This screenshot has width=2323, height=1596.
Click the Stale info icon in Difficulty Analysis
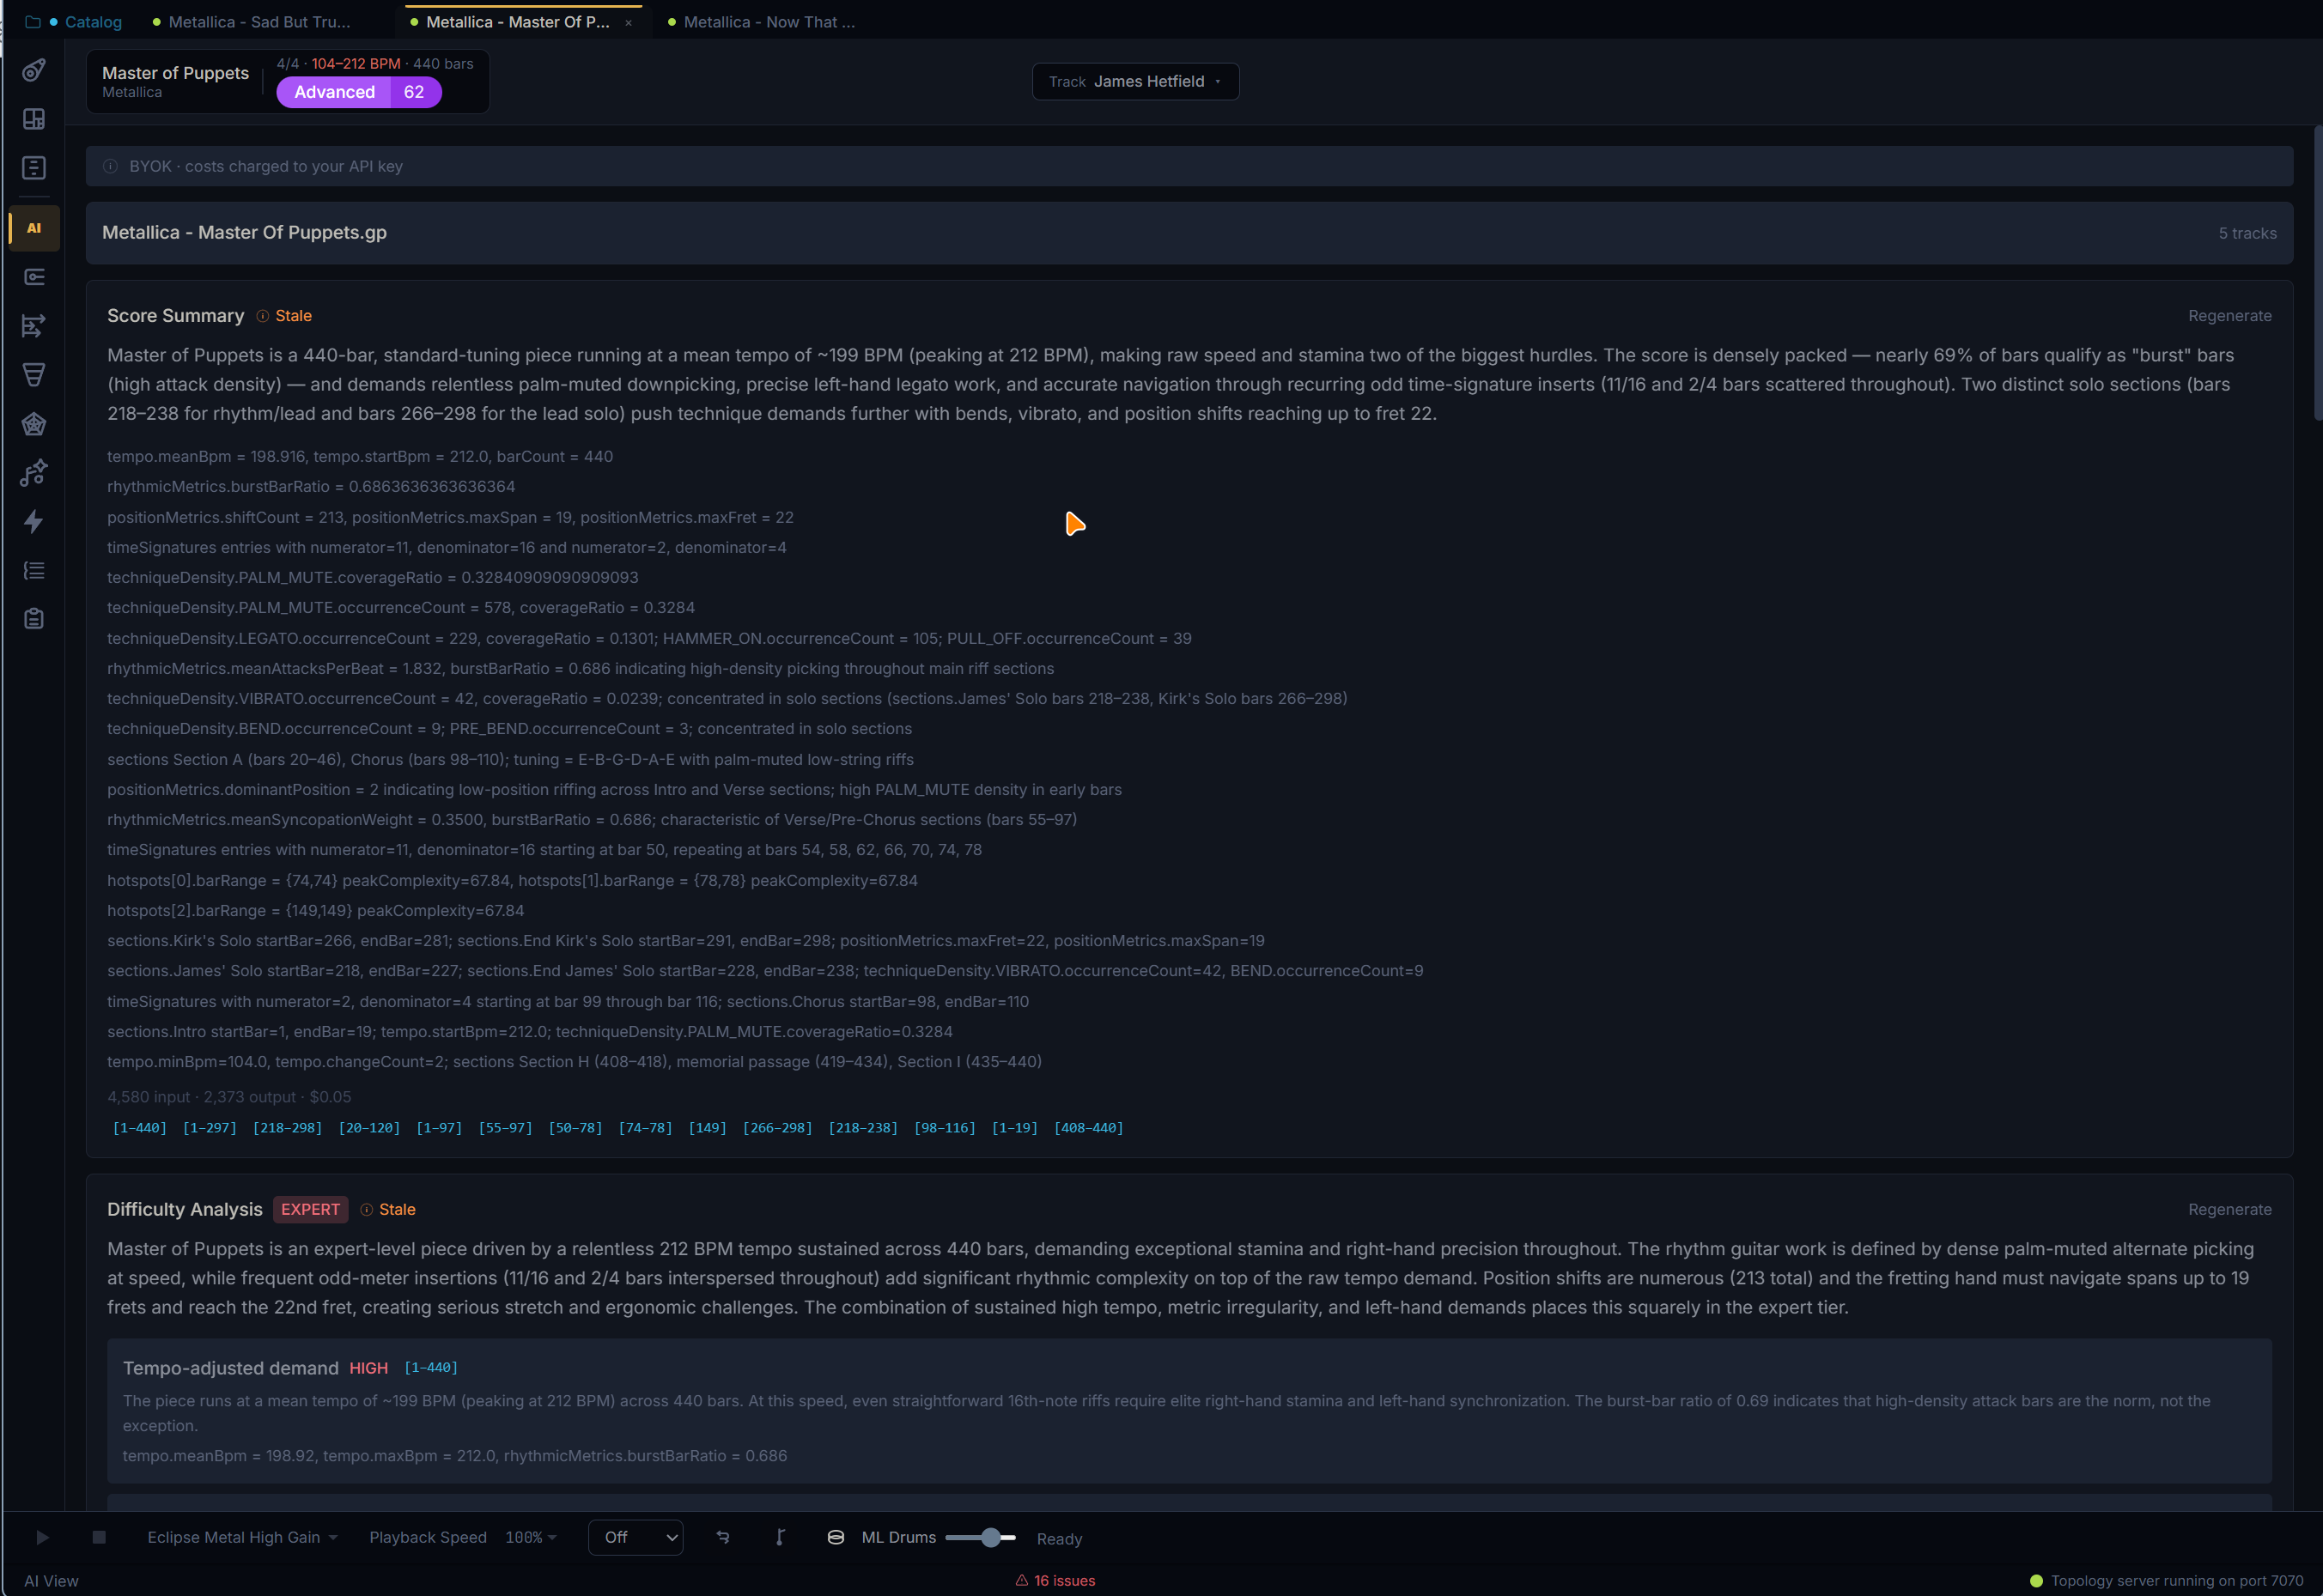pyautogui.click(x=366, y=1210)
